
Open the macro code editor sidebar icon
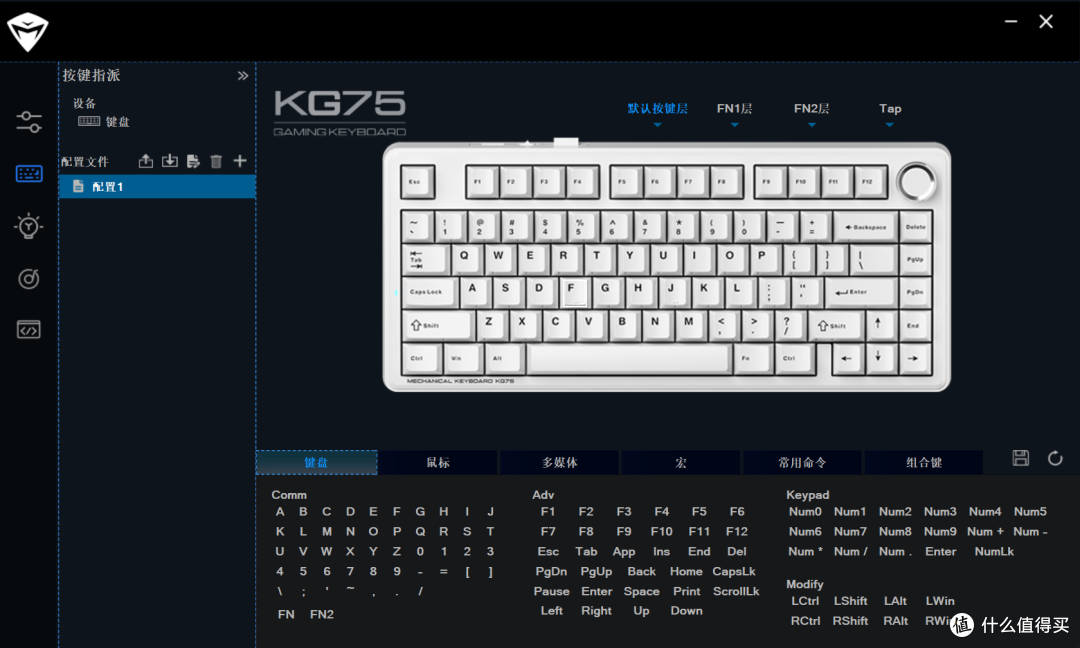pyautogui.click(x=29, y=329)
